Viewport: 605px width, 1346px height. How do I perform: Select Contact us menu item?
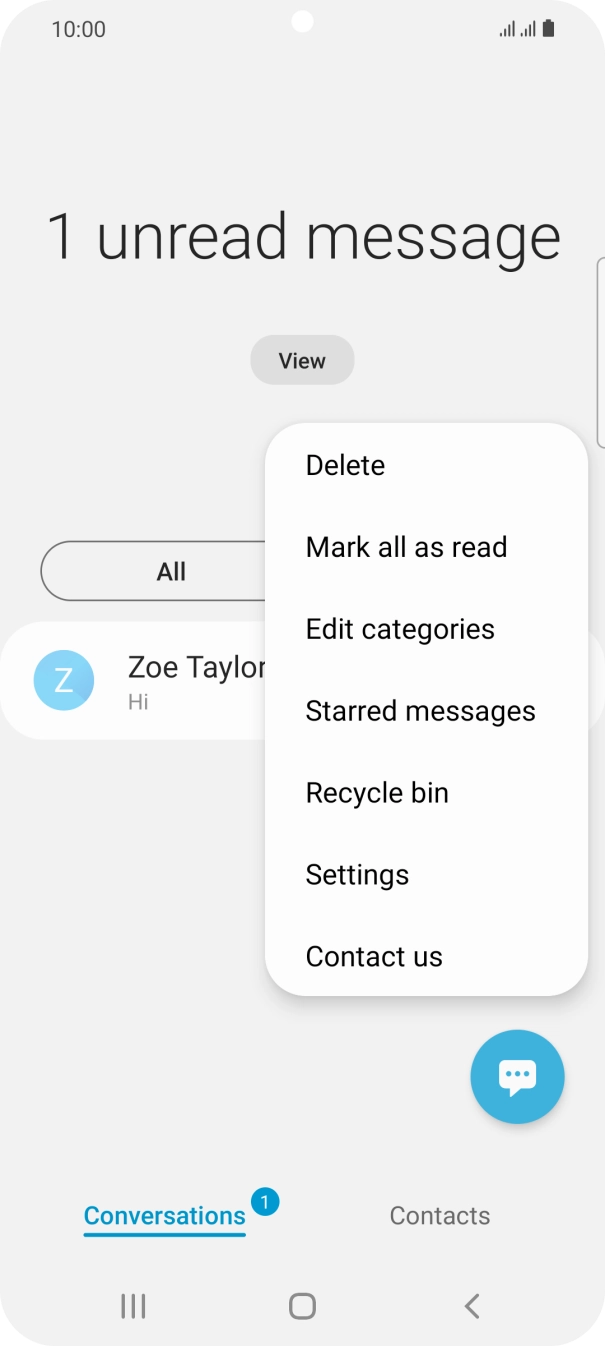(x=374, y=957)
